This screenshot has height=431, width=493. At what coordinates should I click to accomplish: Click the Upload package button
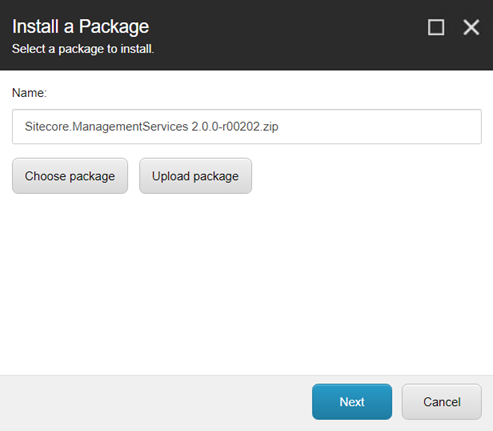tap(195, 176)
